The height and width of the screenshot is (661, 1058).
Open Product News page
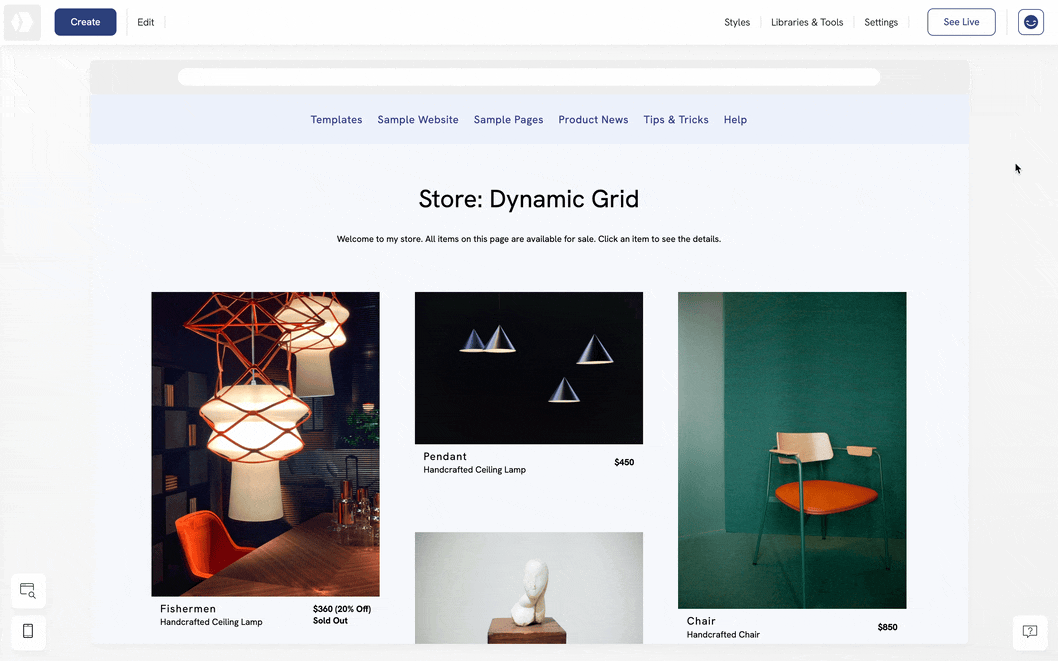[x=593, y=120]
